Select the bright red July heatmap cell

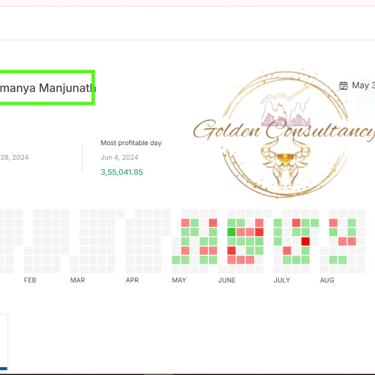tap(305, 241)
